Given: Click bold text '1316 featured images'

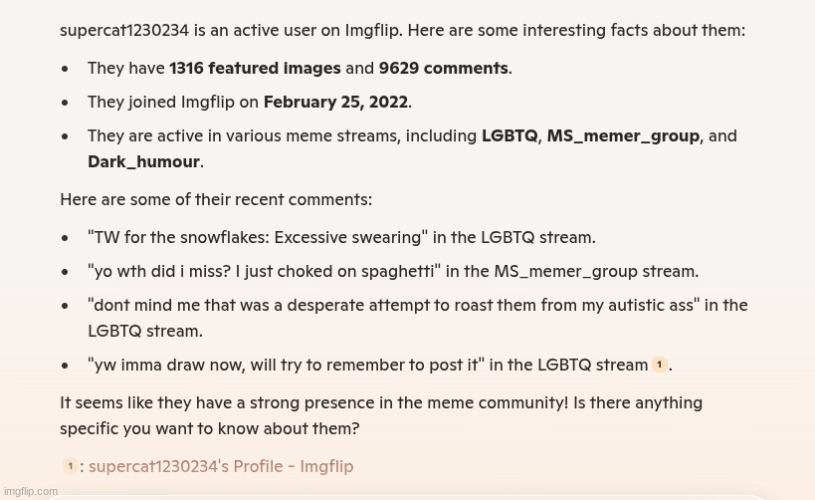Looking at the screenshot, I should pos(255,68).
